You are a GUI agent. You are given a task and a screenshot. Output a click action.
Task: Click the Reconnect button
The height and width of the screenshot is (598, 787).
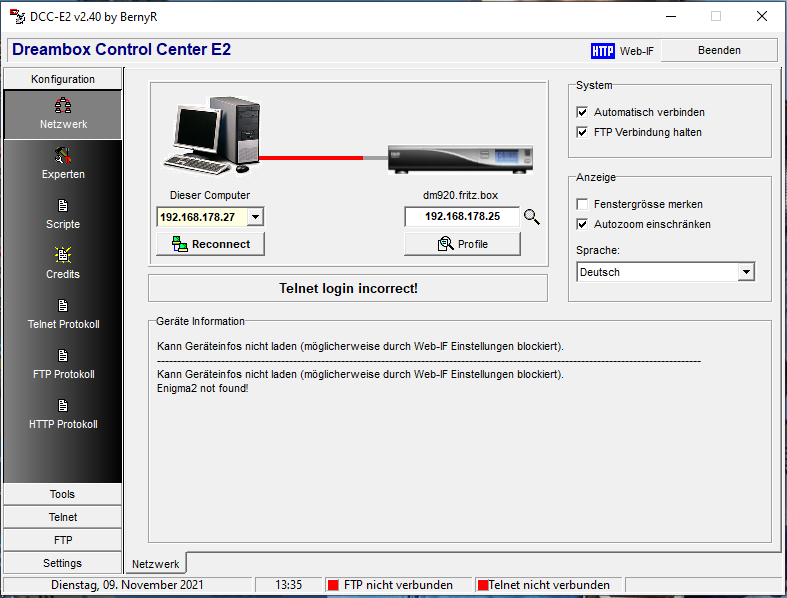click(210, 244)
